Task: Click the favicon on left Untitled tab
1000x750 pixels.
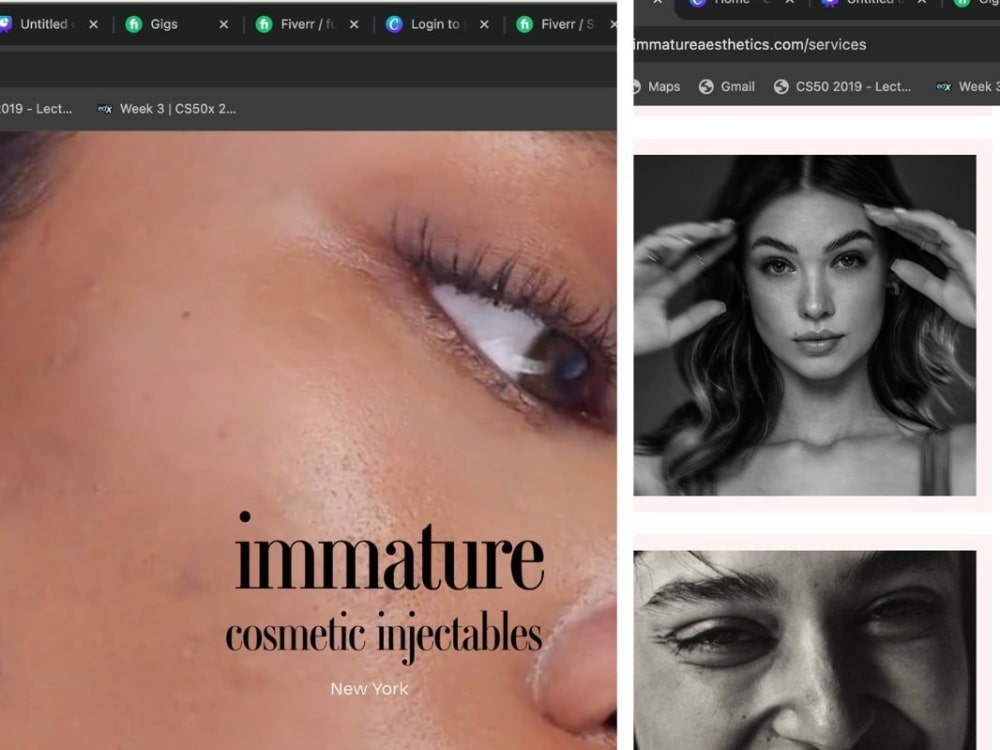Action: 5,24
